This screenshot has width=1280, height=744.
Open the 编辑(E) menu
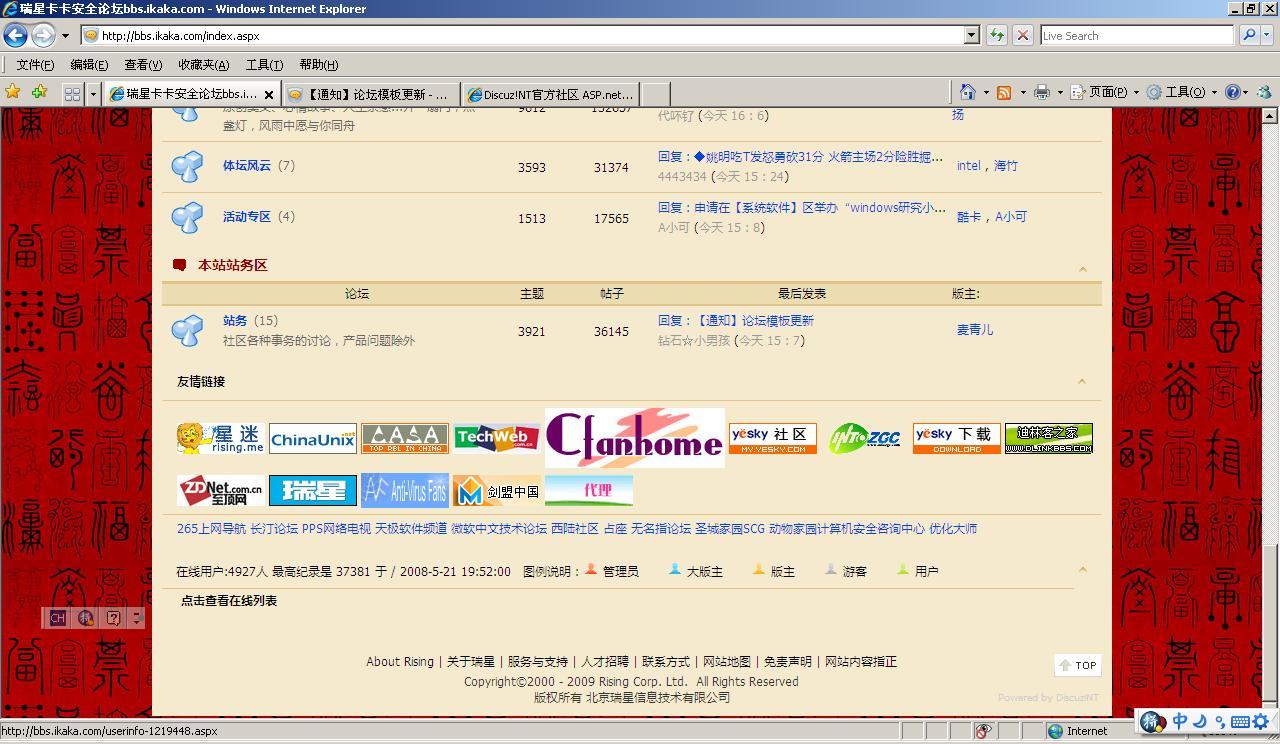[89, 65]
